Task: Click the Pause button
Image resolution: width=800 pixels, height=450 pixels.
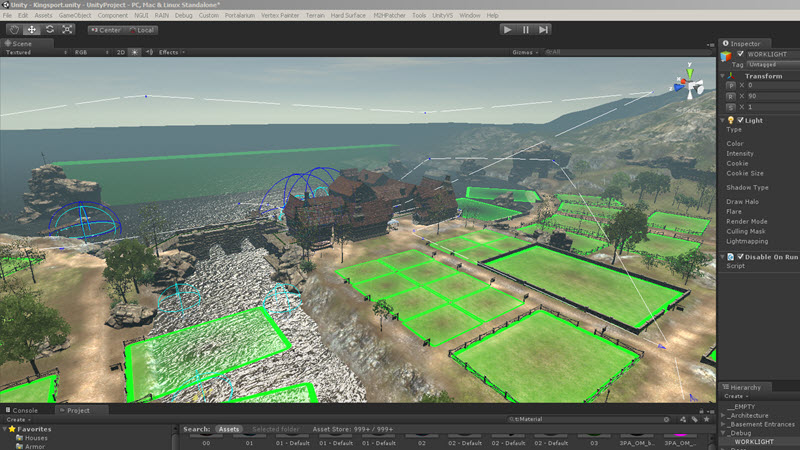Action: tap(526, 30)
